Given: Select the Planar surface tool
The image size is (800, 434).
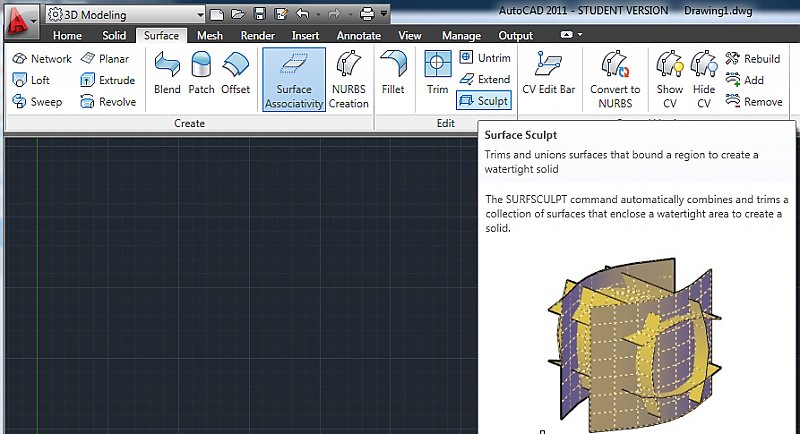Looking at the screenshot, I should [105, 59].
